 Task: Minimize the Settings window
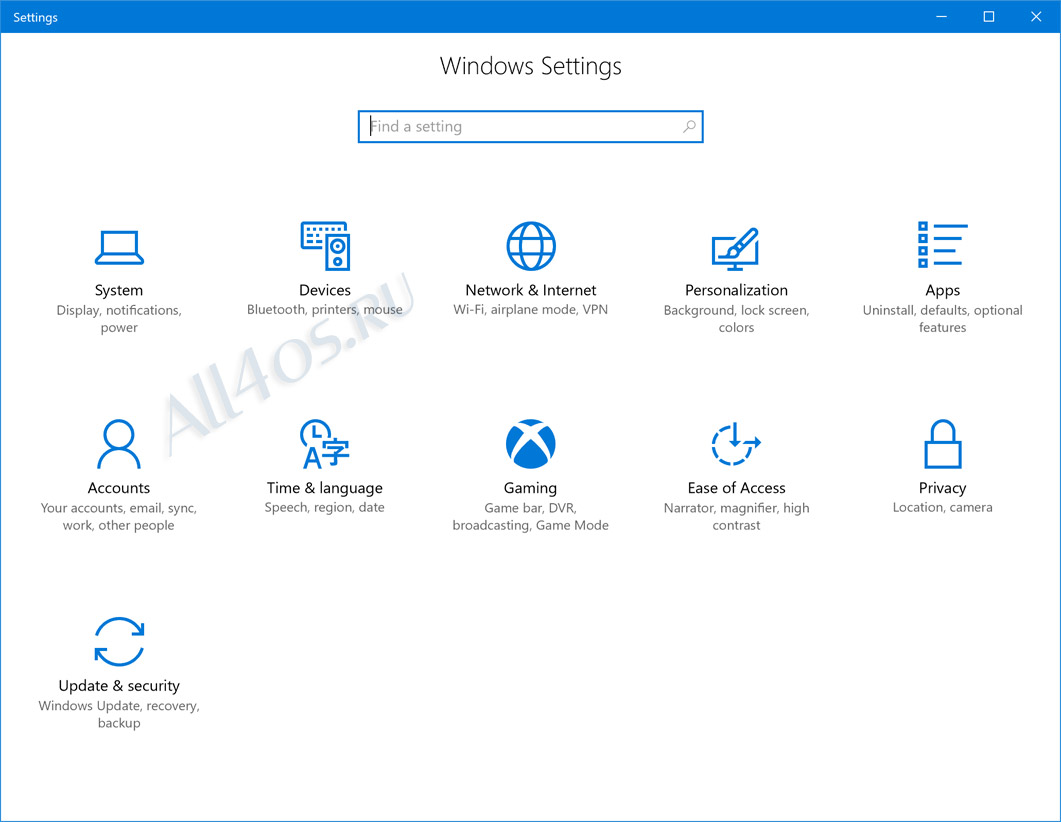(x=941, y=16)
